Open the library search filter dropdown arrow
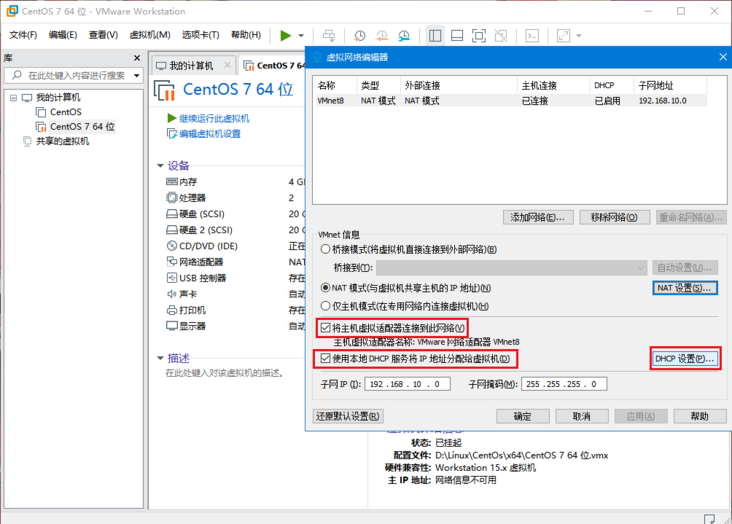This screenshot has height=524, width=732. [137, 75]
